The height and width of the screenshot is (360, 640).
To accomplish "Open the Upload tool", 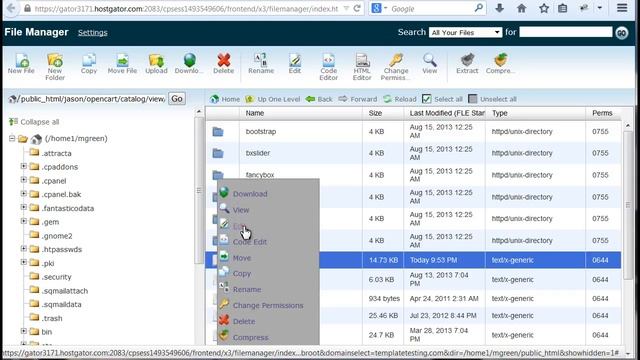I will (x=156, y=64).
